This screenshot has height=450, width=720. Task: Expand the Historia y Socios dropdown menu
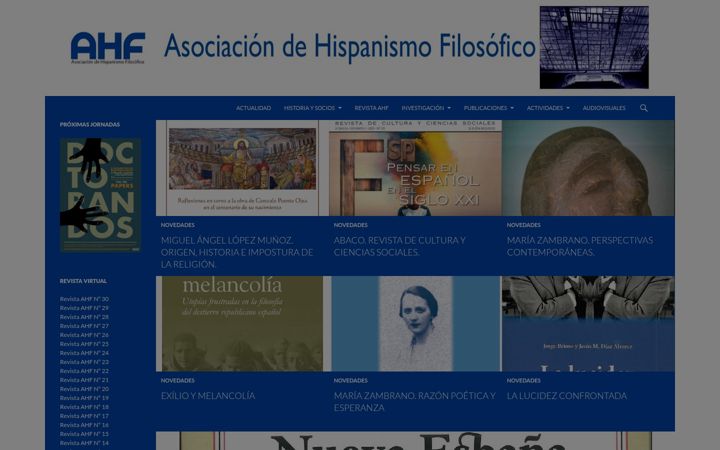pos(313,108)
